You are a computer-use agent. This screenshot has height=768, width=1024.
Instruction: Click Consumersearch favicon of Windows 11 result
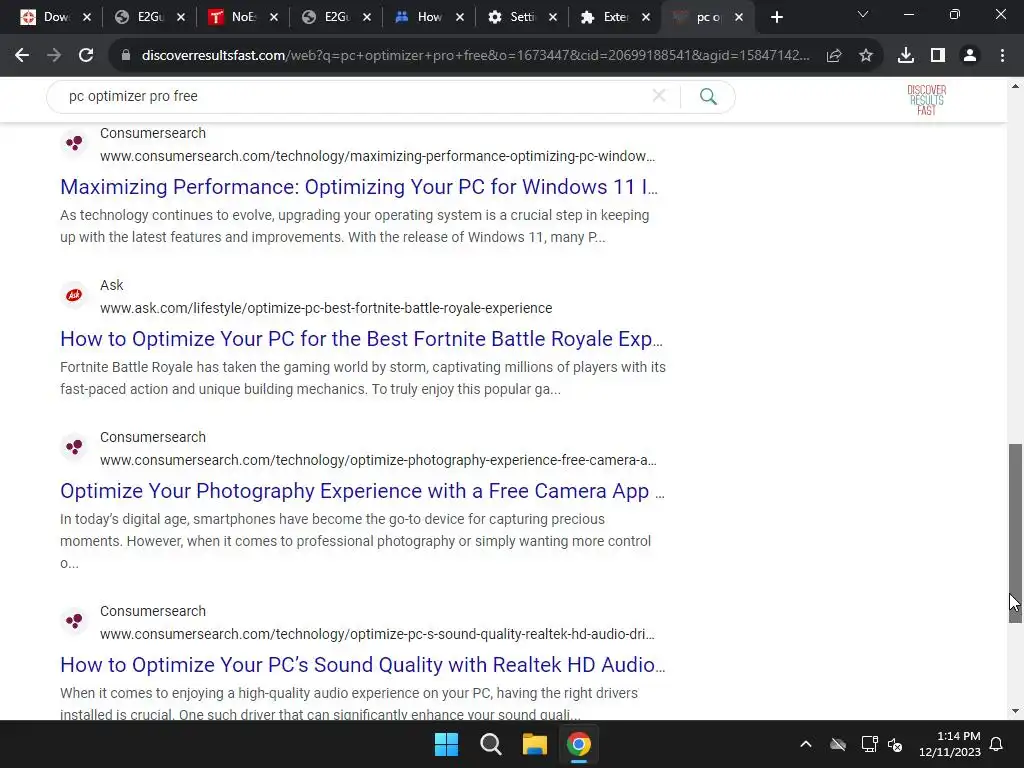point(74,142)
